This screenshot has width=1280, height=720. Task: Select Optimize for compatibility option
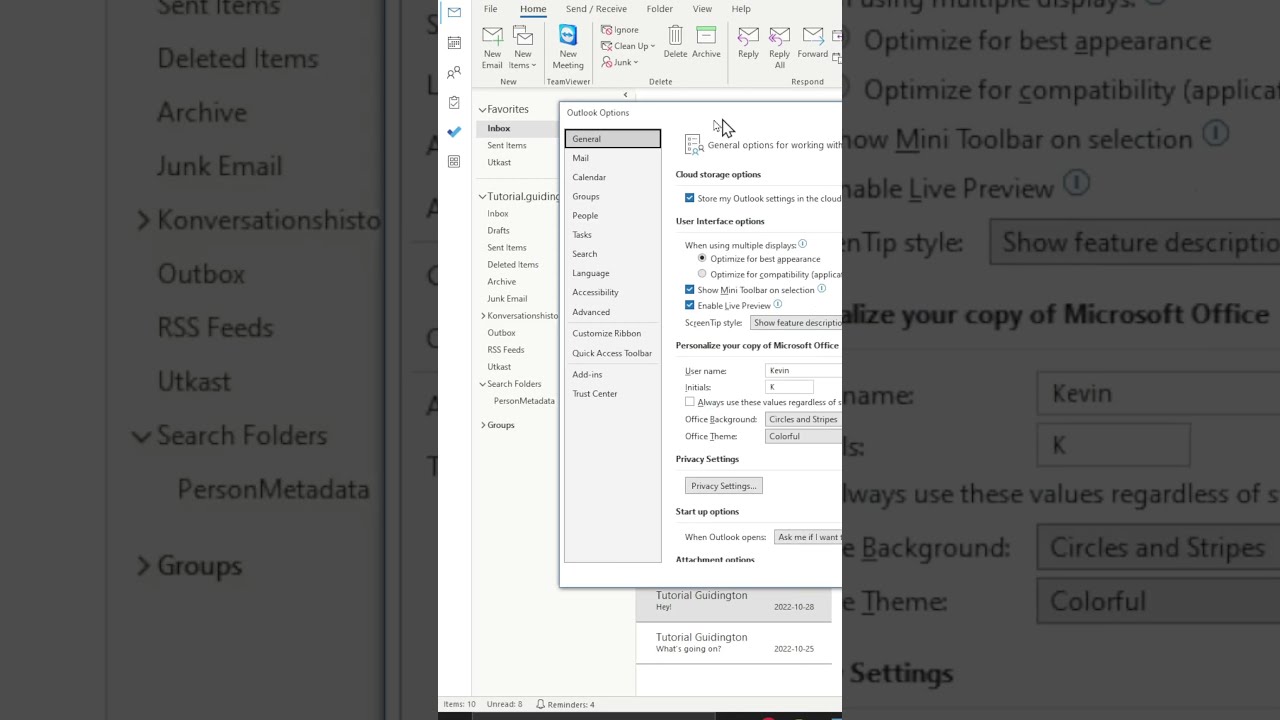click(702, 273)
